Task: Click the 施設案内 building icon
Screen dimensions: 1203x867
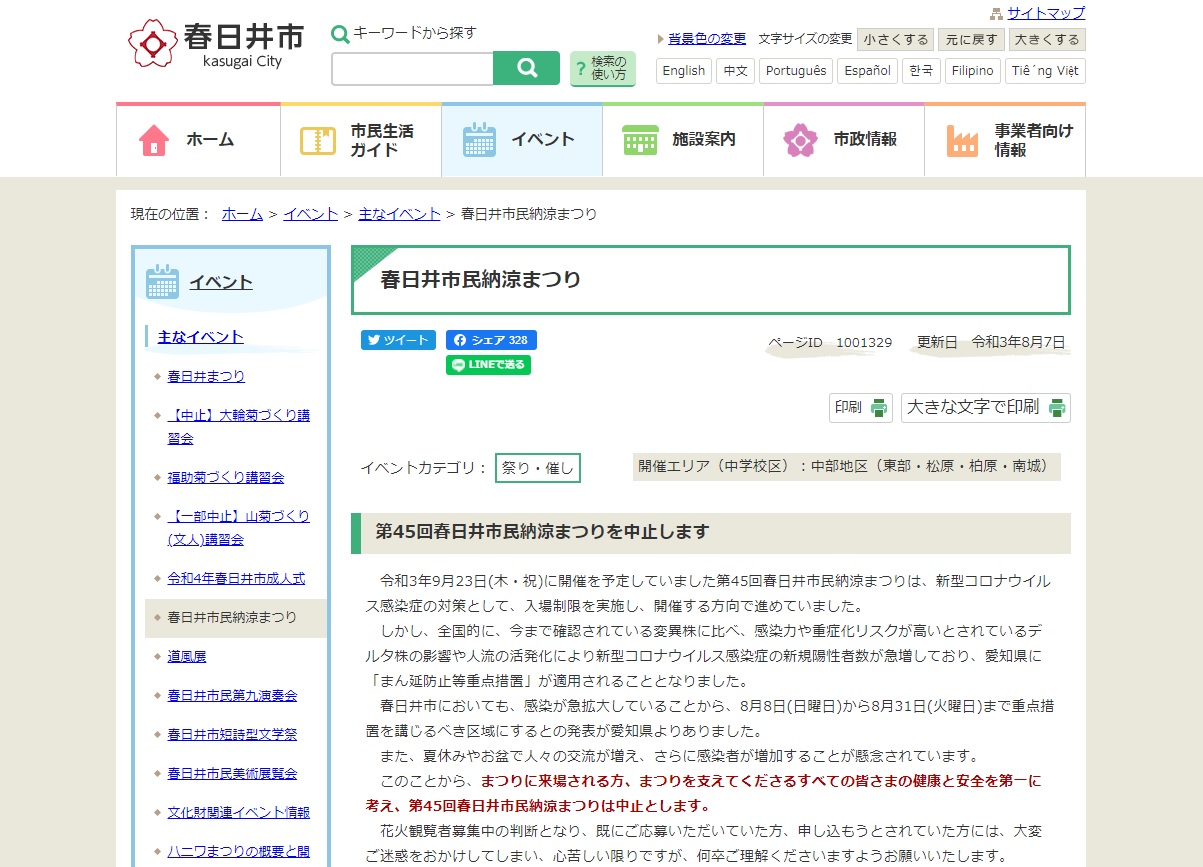Action: coord(640,140)
